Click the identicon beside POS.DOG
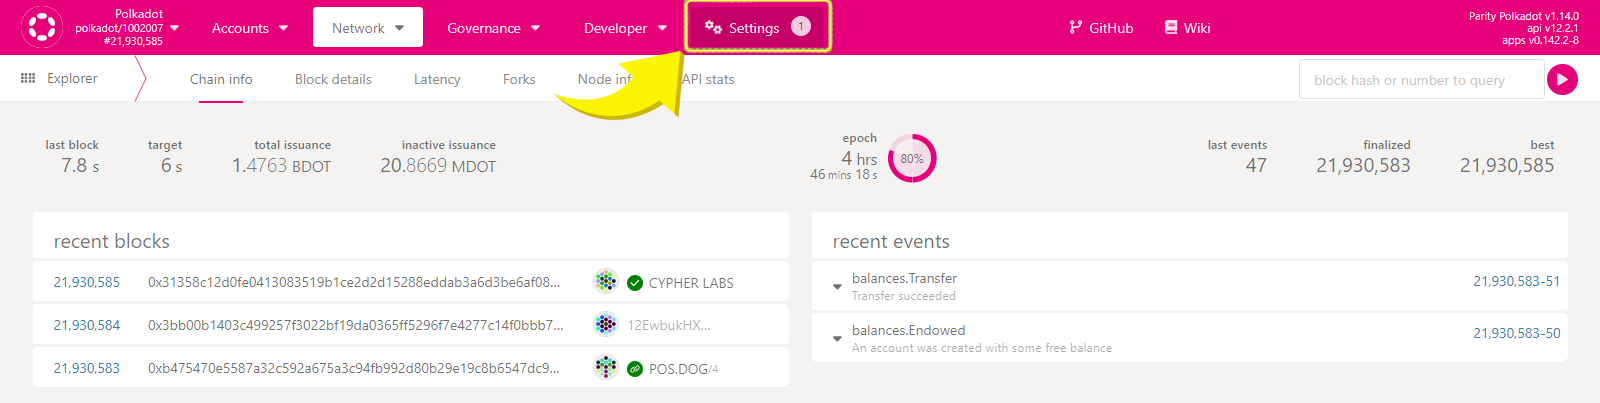Screen dimensions: 1600x403 click(x=606, y=367)
